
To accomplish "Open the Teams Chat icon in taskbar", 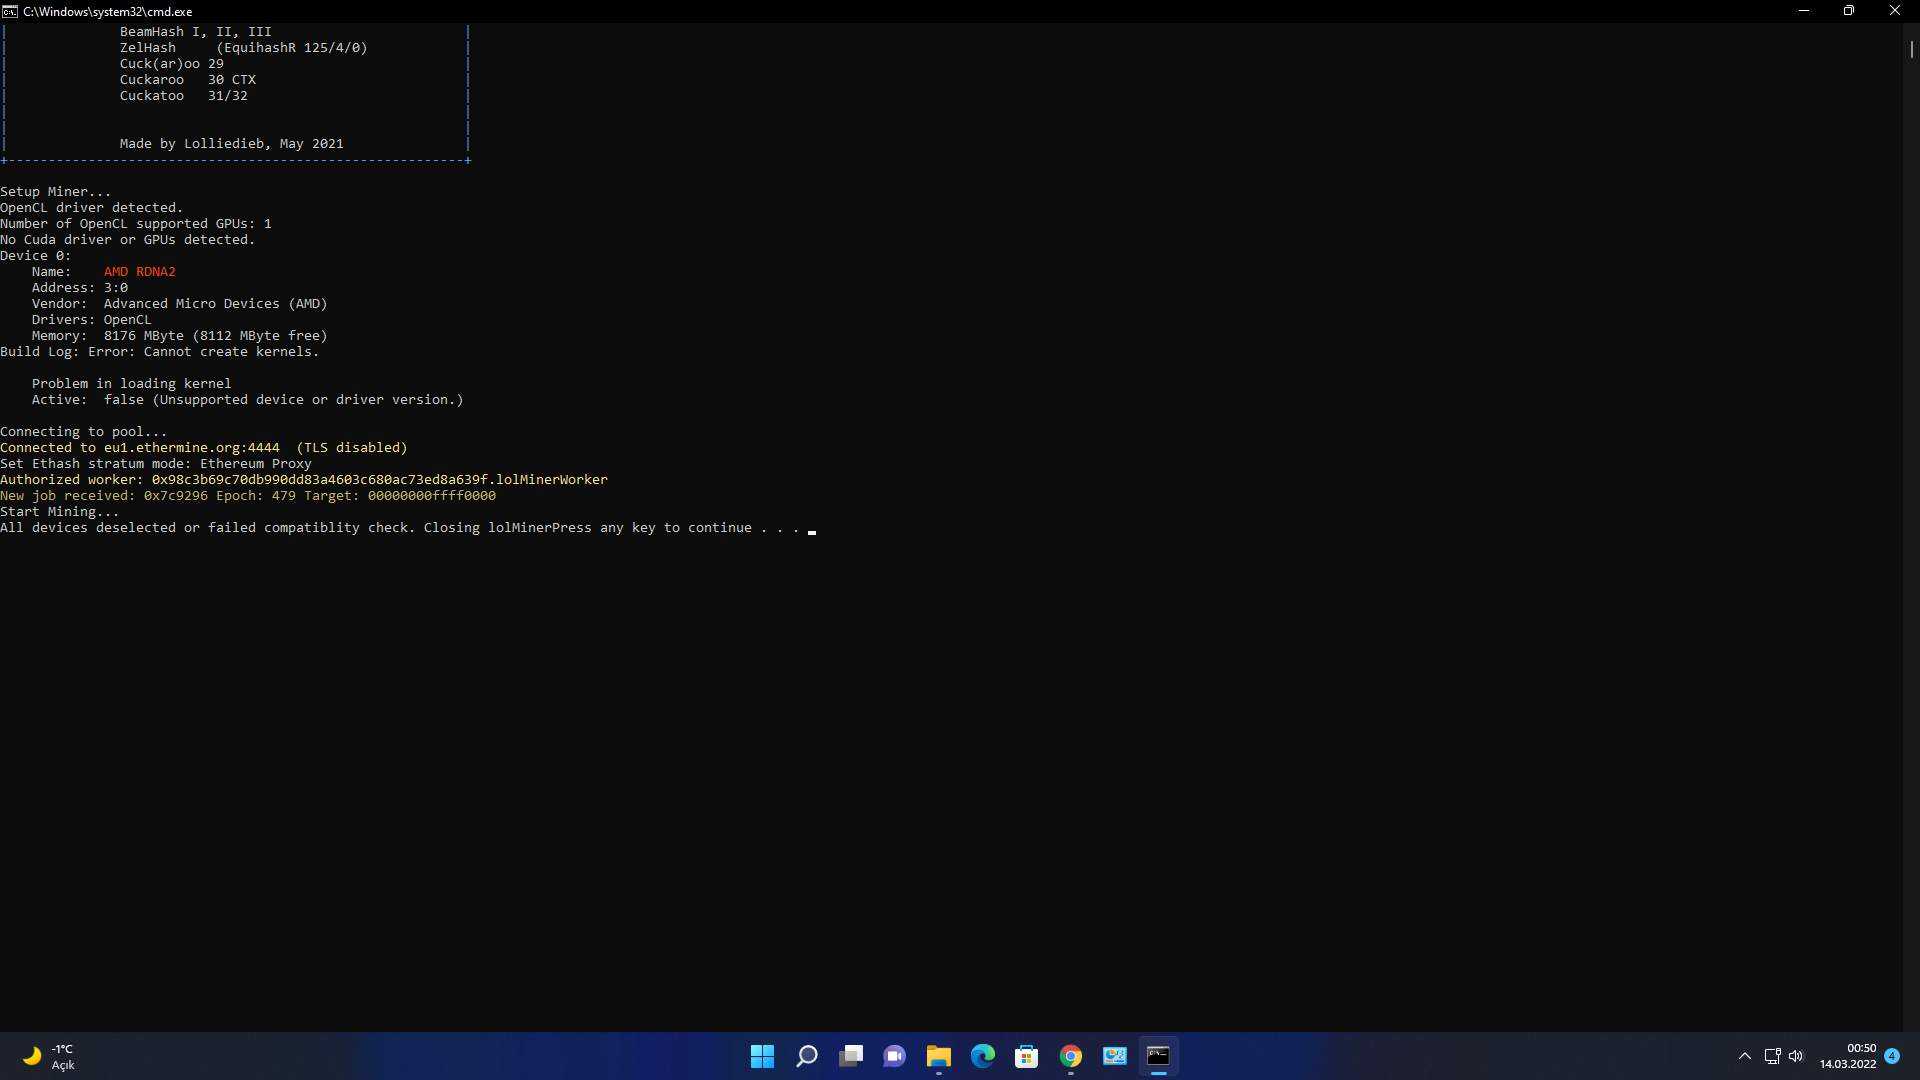I will pyautogui.click(x=895, y=1056).
